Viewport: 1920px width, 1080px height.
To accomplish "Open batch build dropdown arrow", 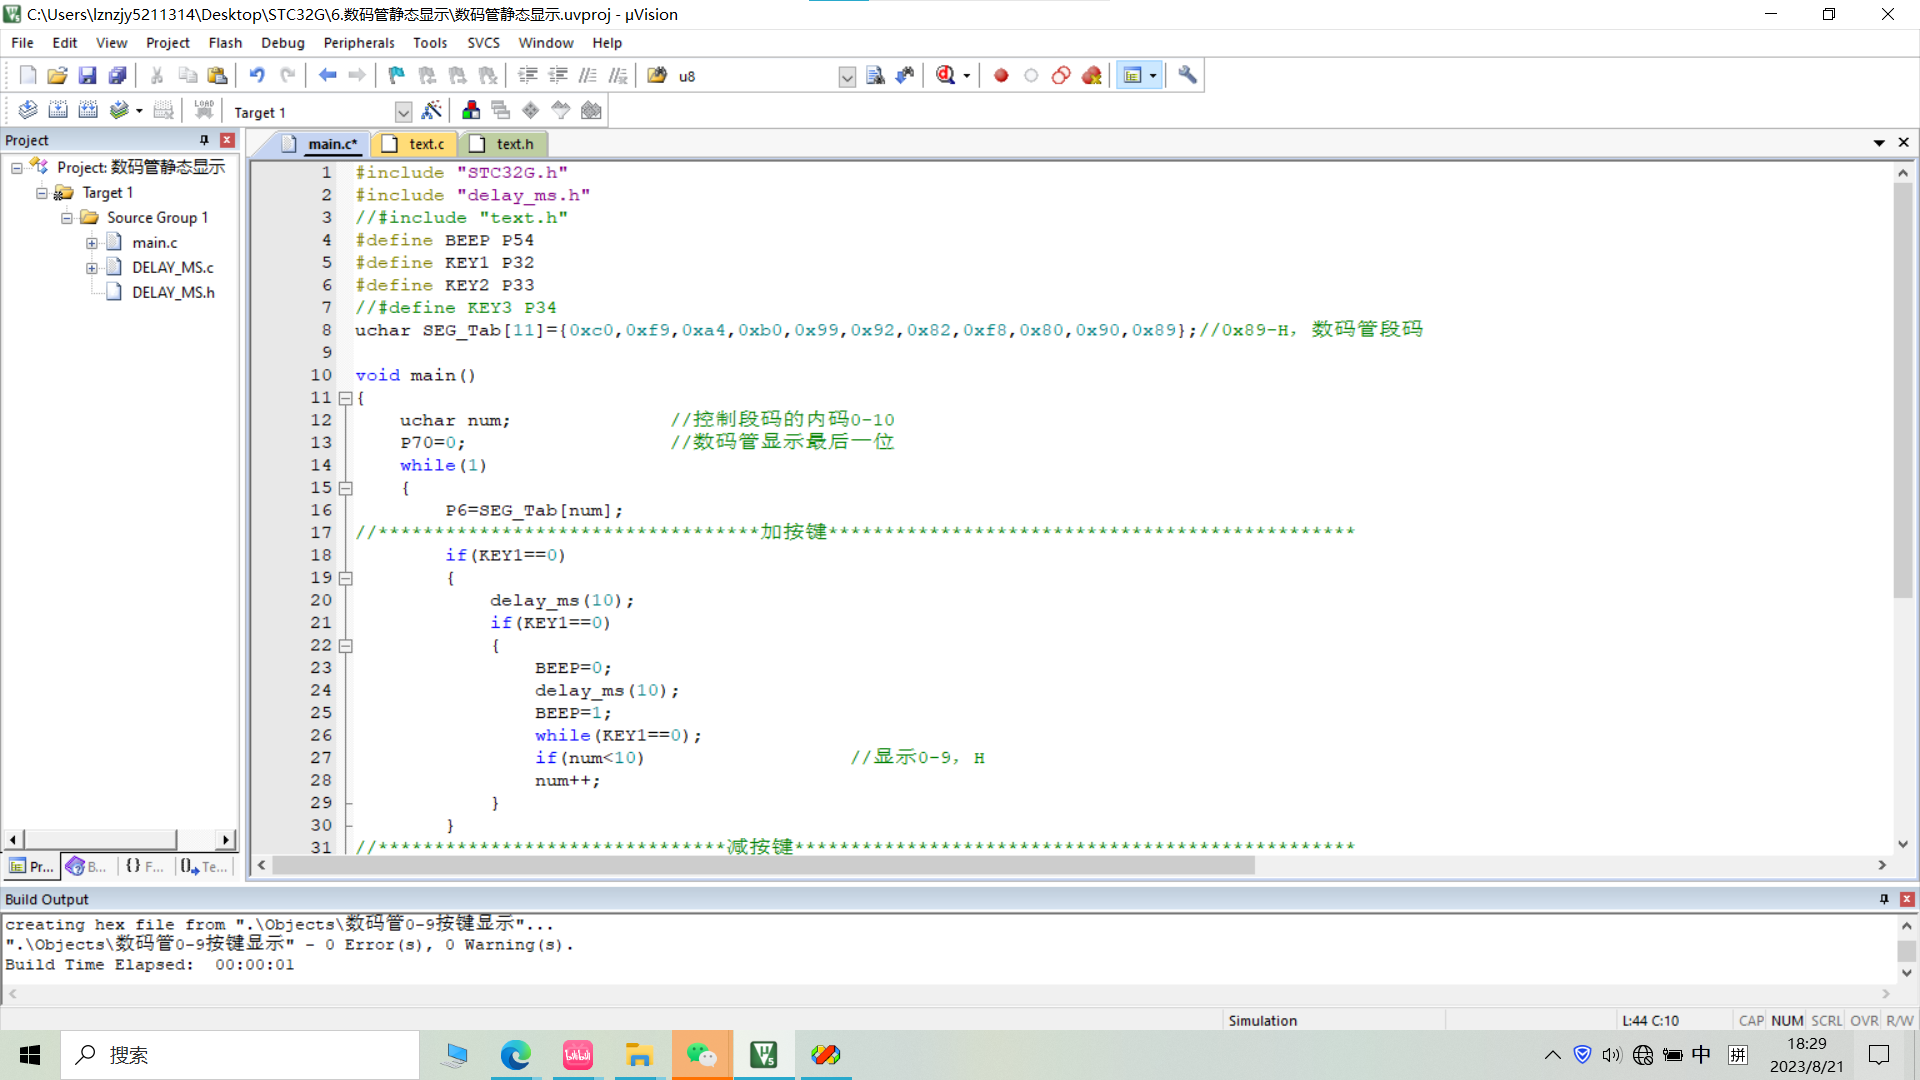I will pyautogui.click(x=139, y=111).
